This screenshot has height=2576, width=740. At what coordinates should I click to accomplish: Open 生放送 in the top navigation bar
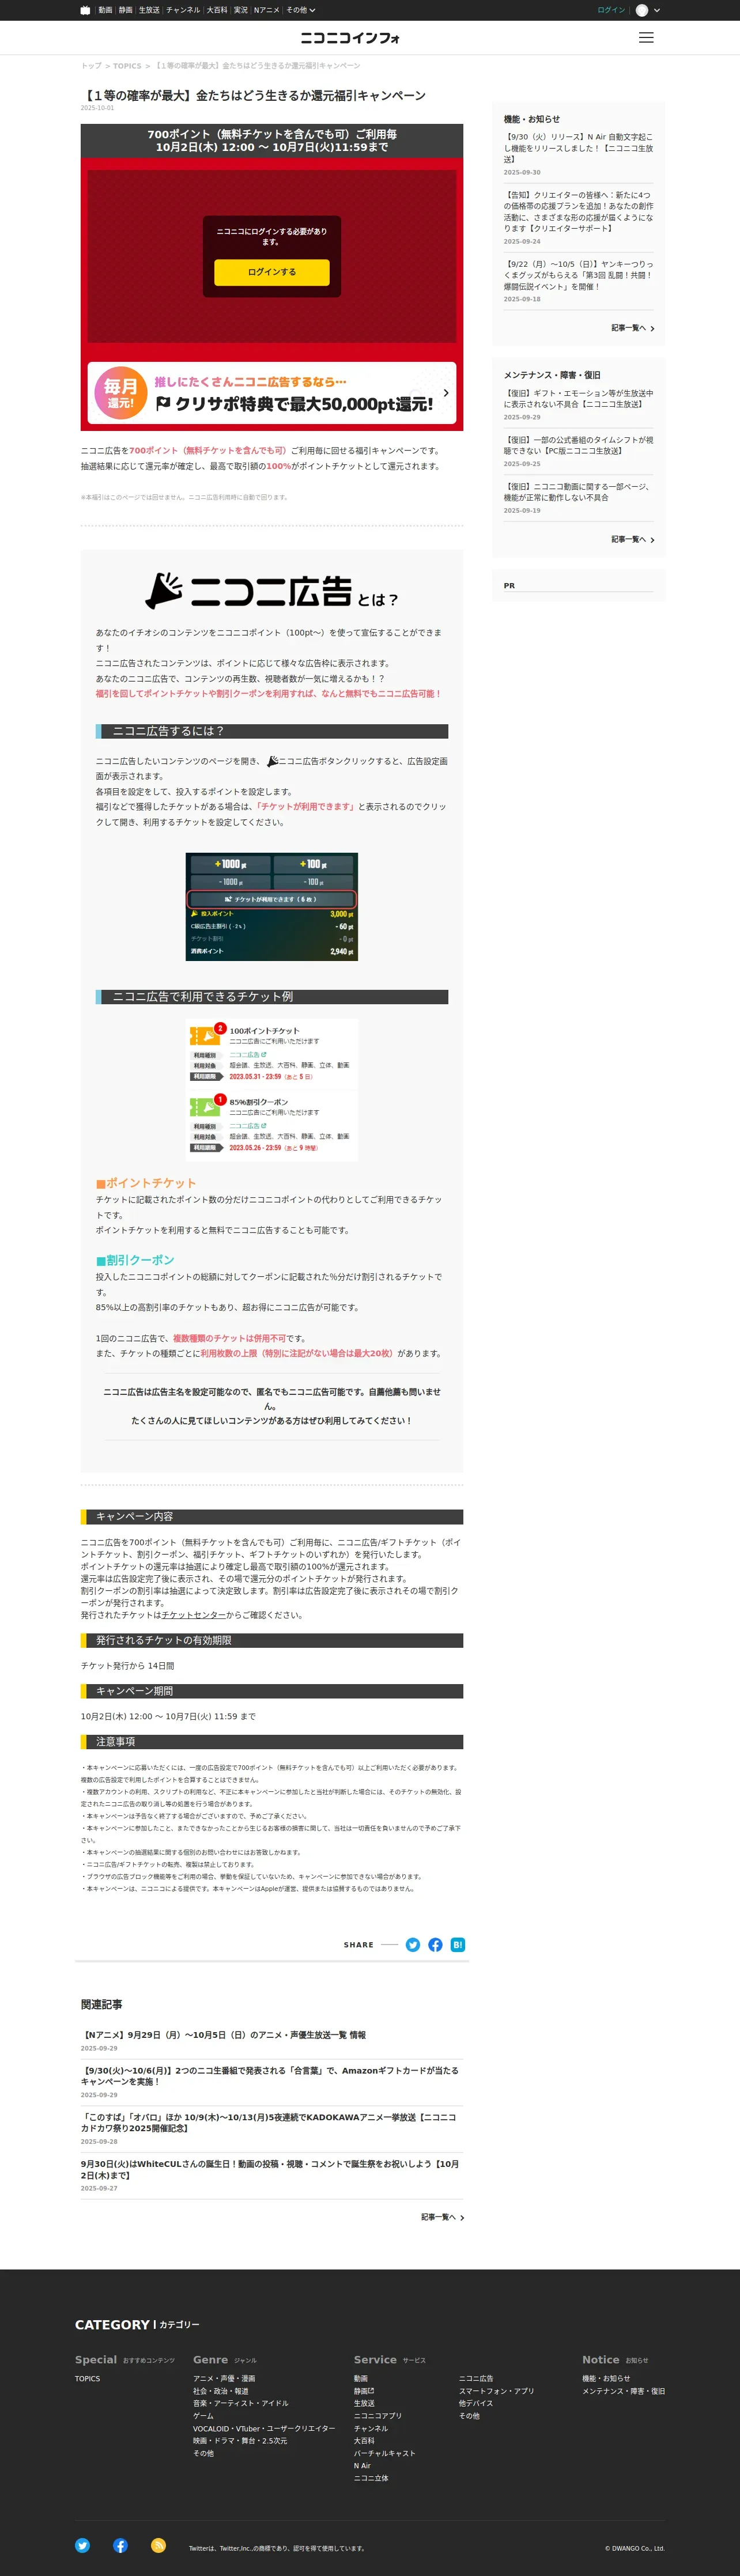coord(149,10)
